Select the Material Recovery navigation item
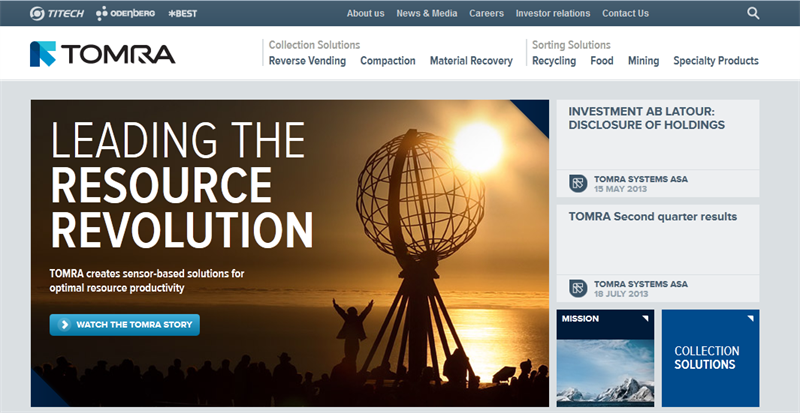The width and height of the screenshot is (800, 413). [x=471, y=61]
